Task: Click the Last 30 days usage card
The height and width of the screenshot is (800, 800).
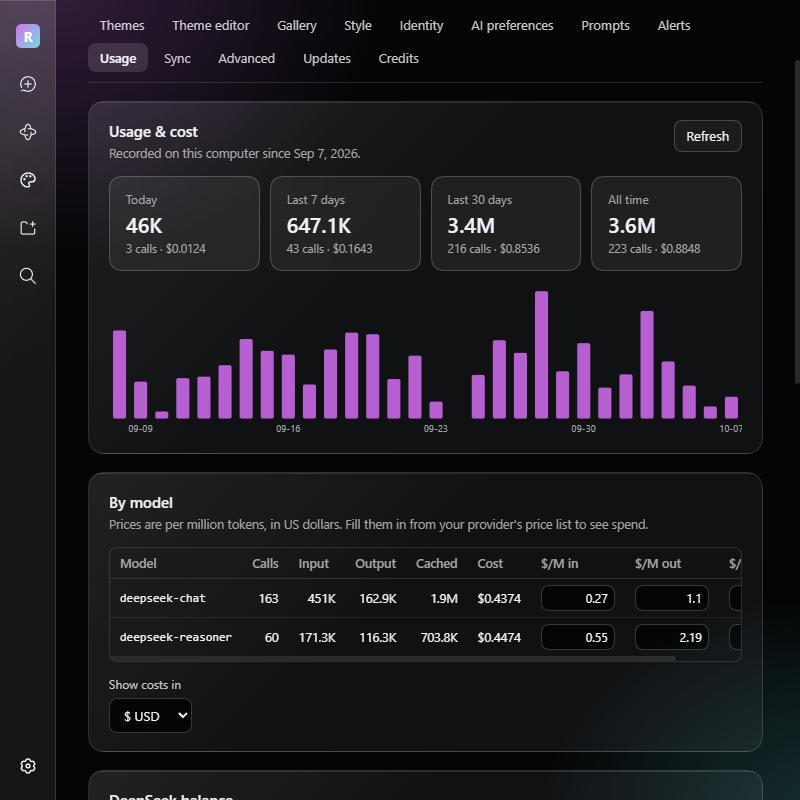Action: [506, 223]
